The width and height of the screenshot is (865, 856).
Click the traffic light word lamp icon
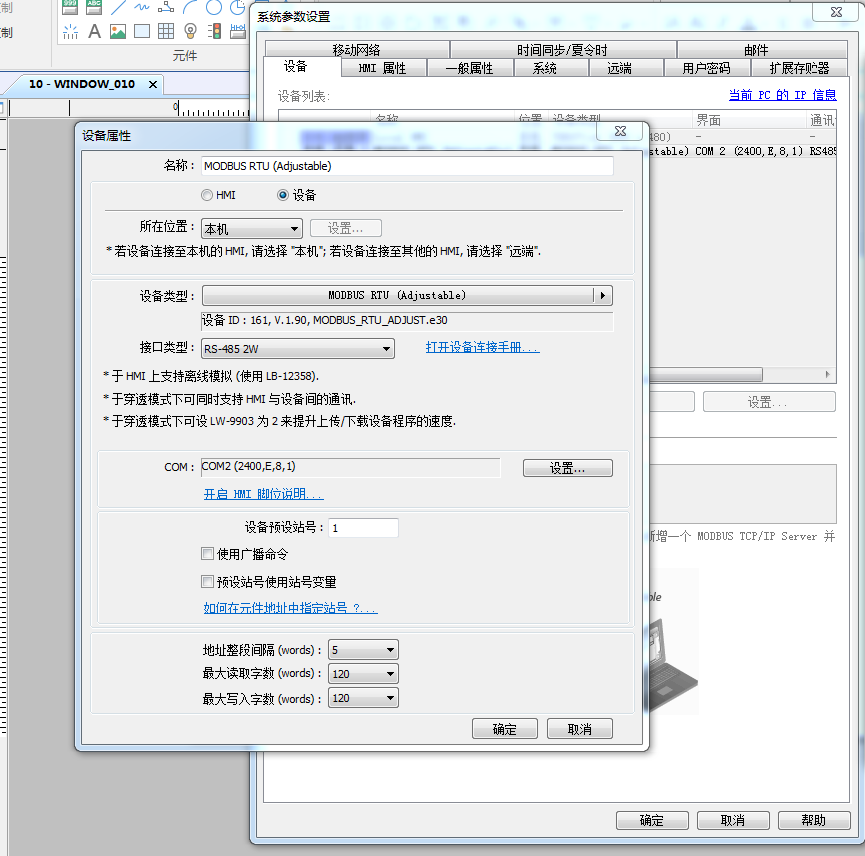[x=214, y=31]
